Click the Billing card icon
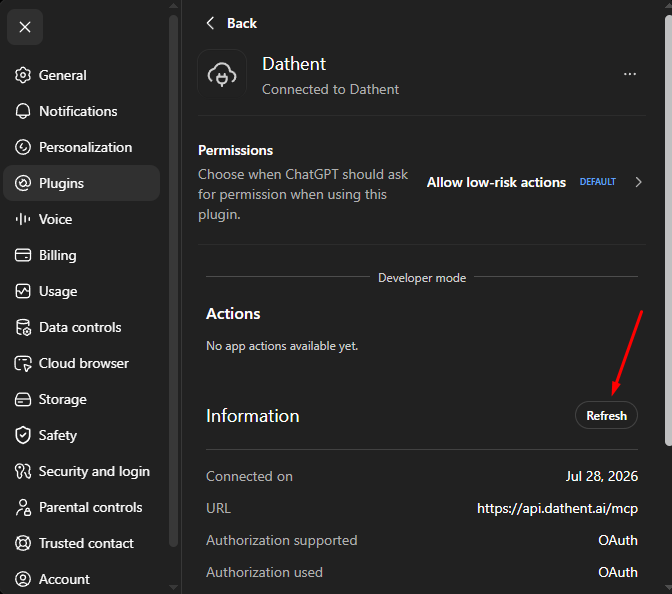 coord(23,255)
